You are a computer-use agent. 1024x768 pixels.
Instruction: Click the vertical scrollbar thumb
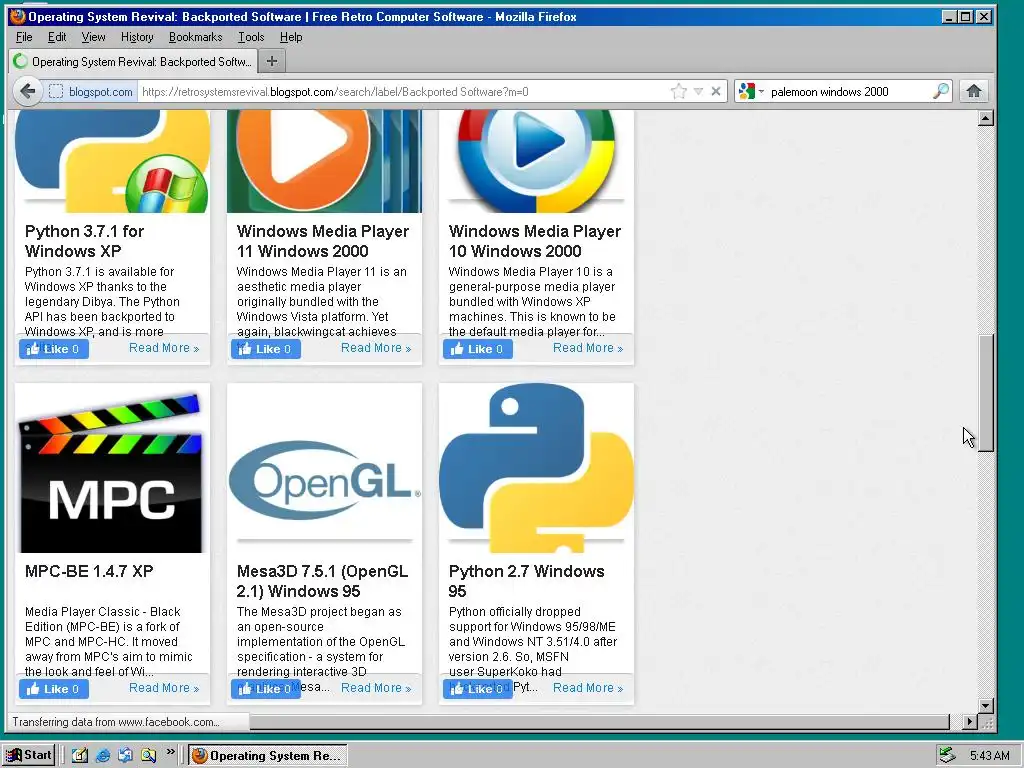click(x=986, y=392)
